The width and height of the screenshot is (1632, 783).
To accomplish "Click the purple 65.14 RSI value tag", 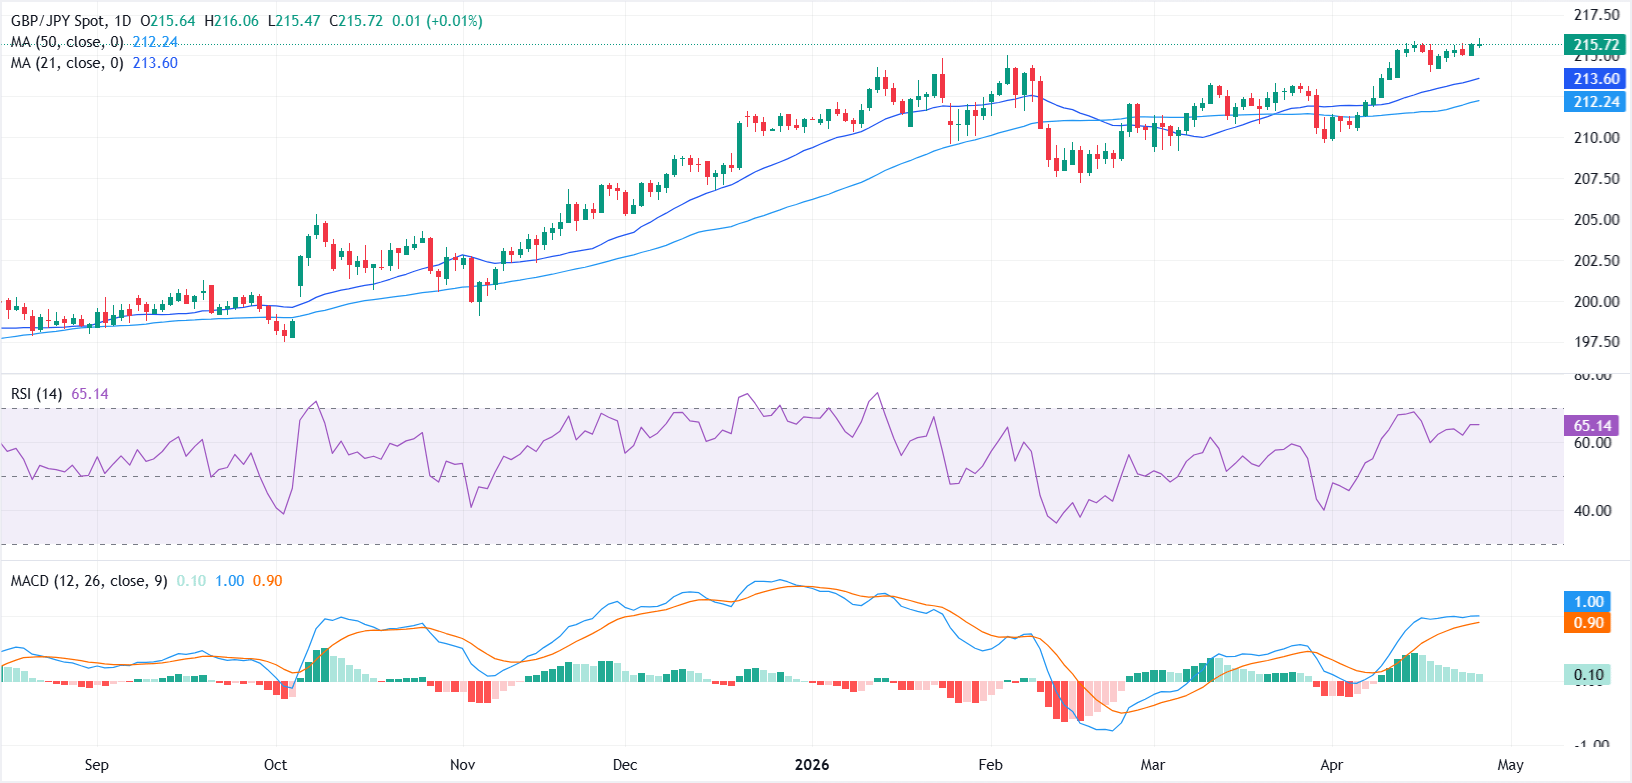I will 1592,426.
